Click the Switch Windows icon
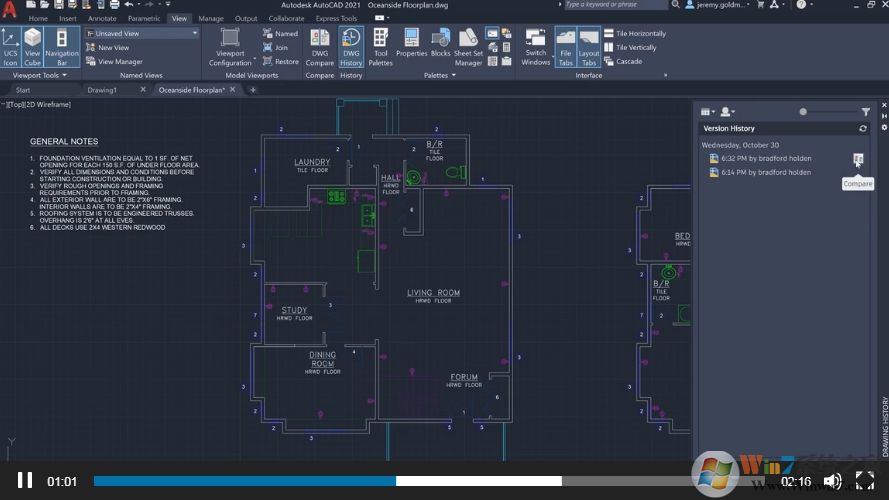This screenshot has width=889, height=500. pos(536,46)
